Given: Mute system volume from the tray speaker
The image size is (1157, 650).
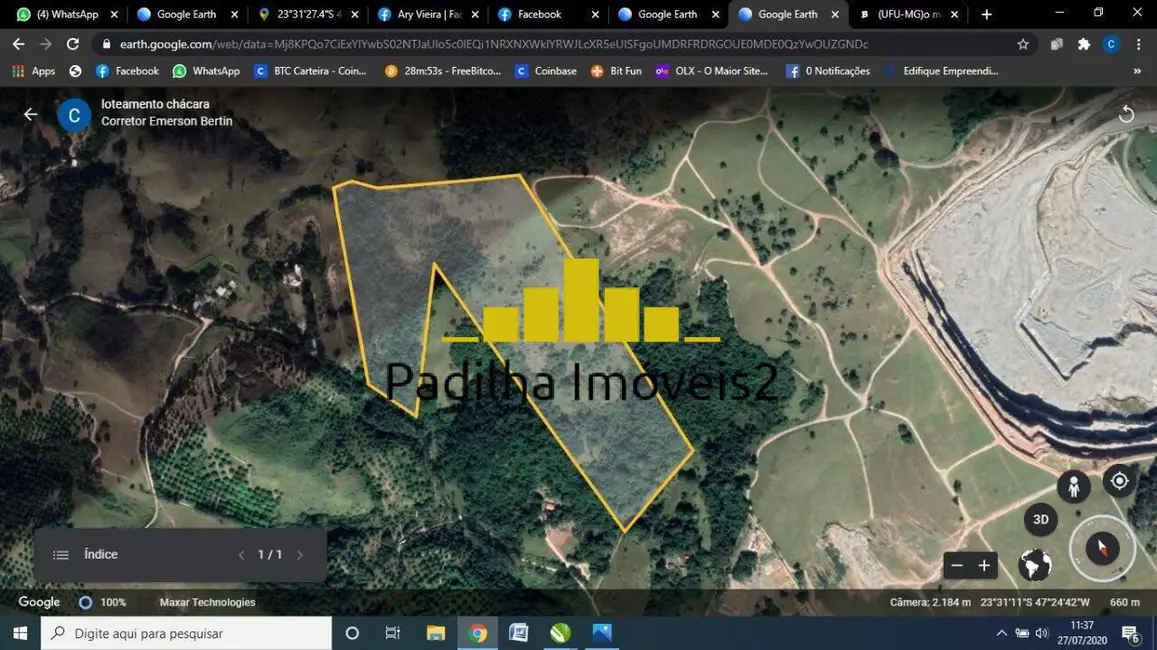Looking at the screenshot, I should (x=1041, y=633).
